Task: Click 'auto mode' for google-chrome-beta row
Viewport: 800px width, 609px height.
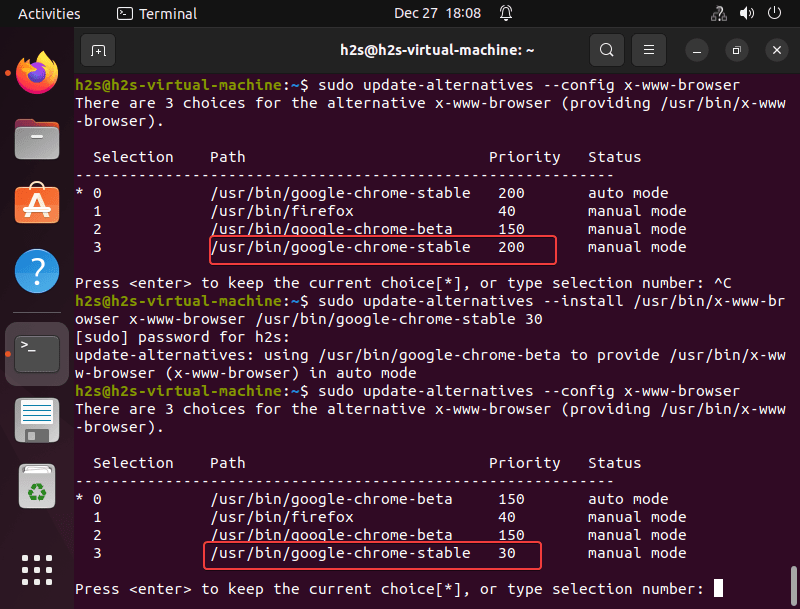Action: pos(628,499)
